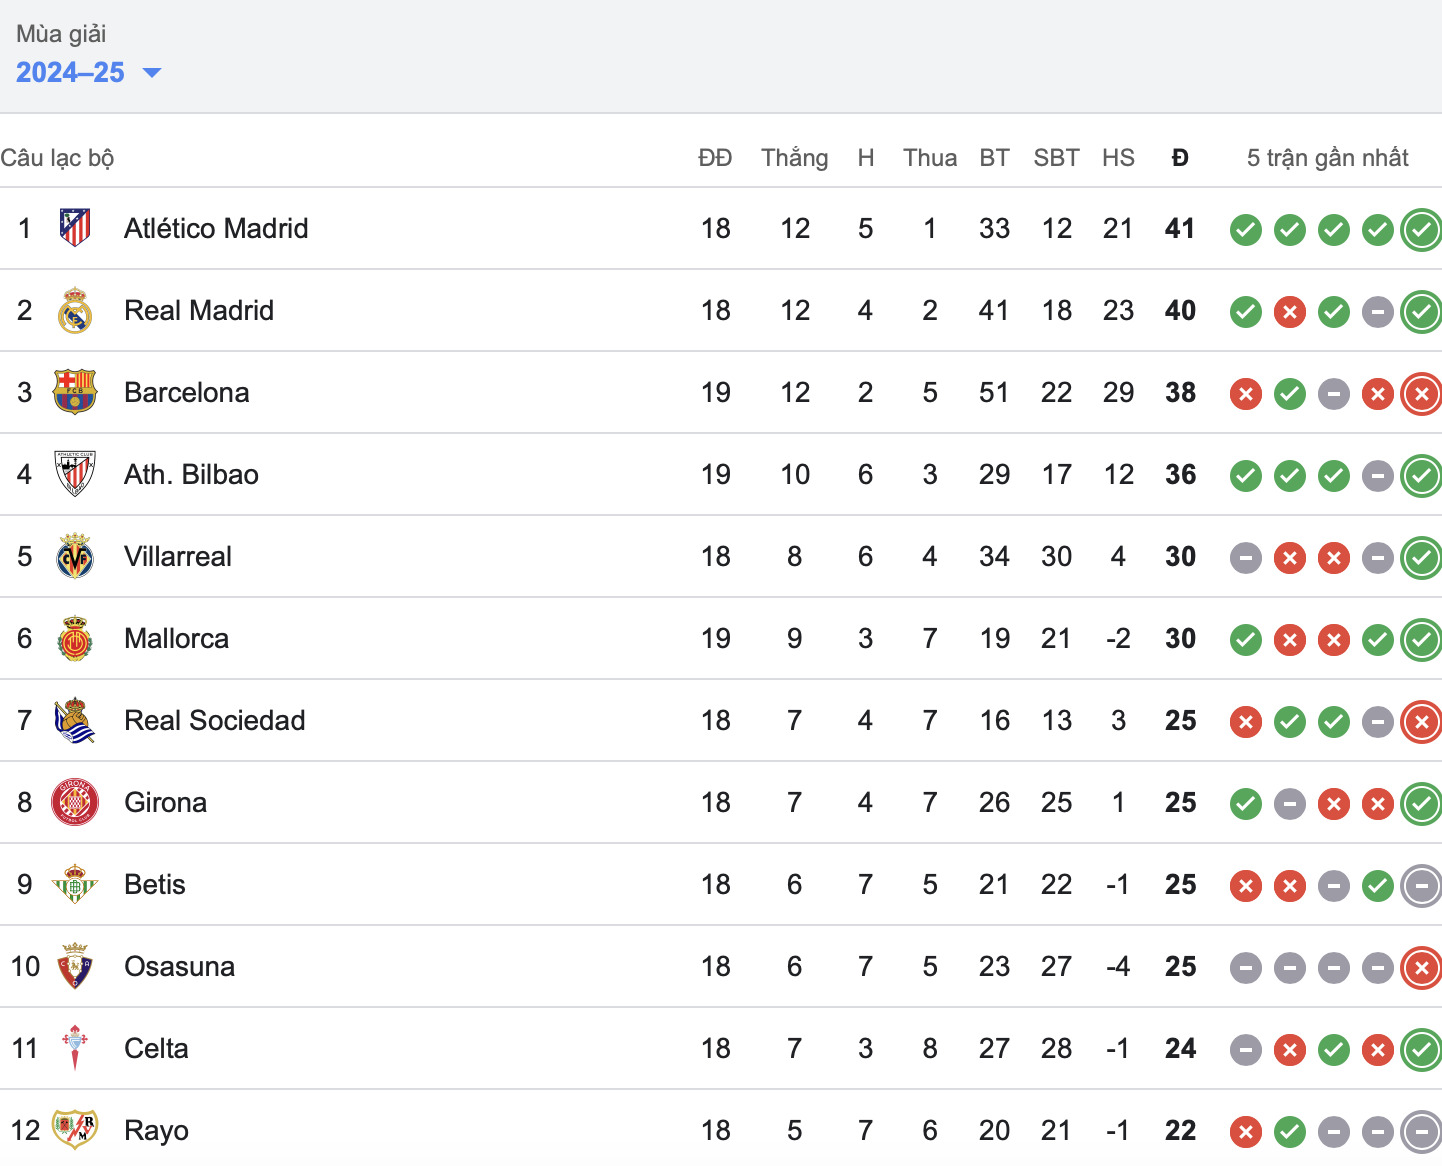Viewport: 1442px width, 1166px height.
Task: Click the Thắng column header
Action: coord(794,158)
